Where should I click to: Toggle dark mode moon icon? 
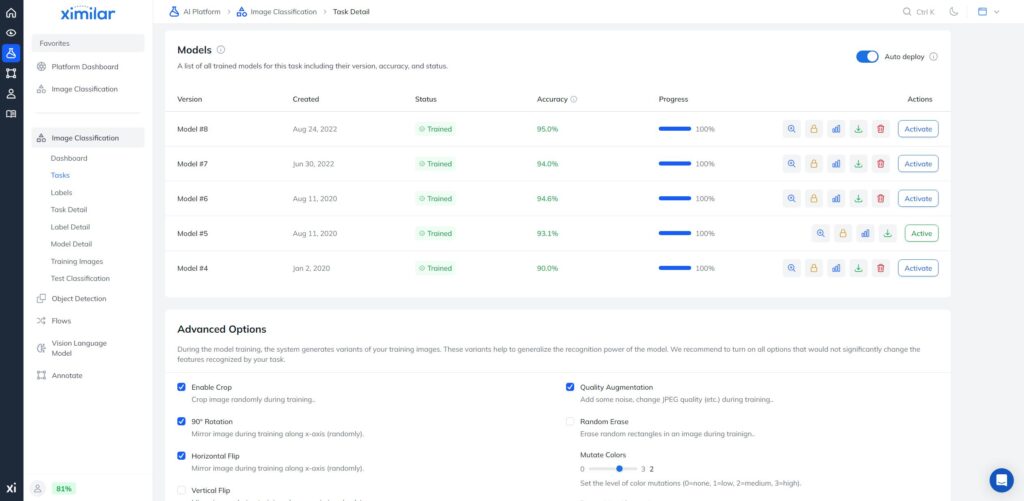[x=953, y=12]
